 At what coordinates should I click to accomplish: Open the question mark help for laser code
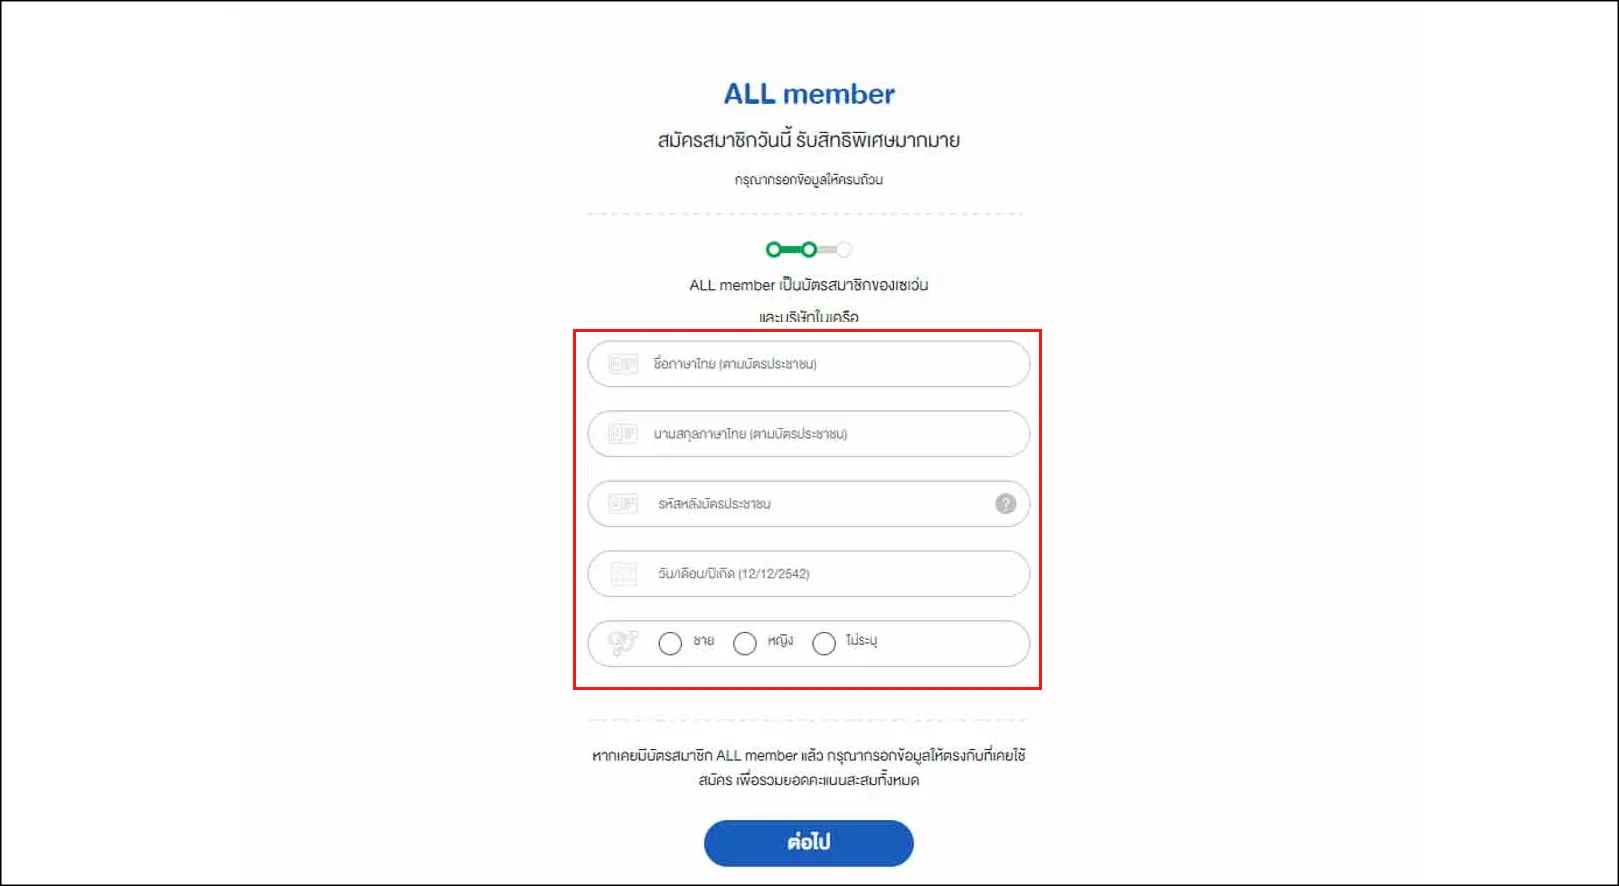point(1005,504)
